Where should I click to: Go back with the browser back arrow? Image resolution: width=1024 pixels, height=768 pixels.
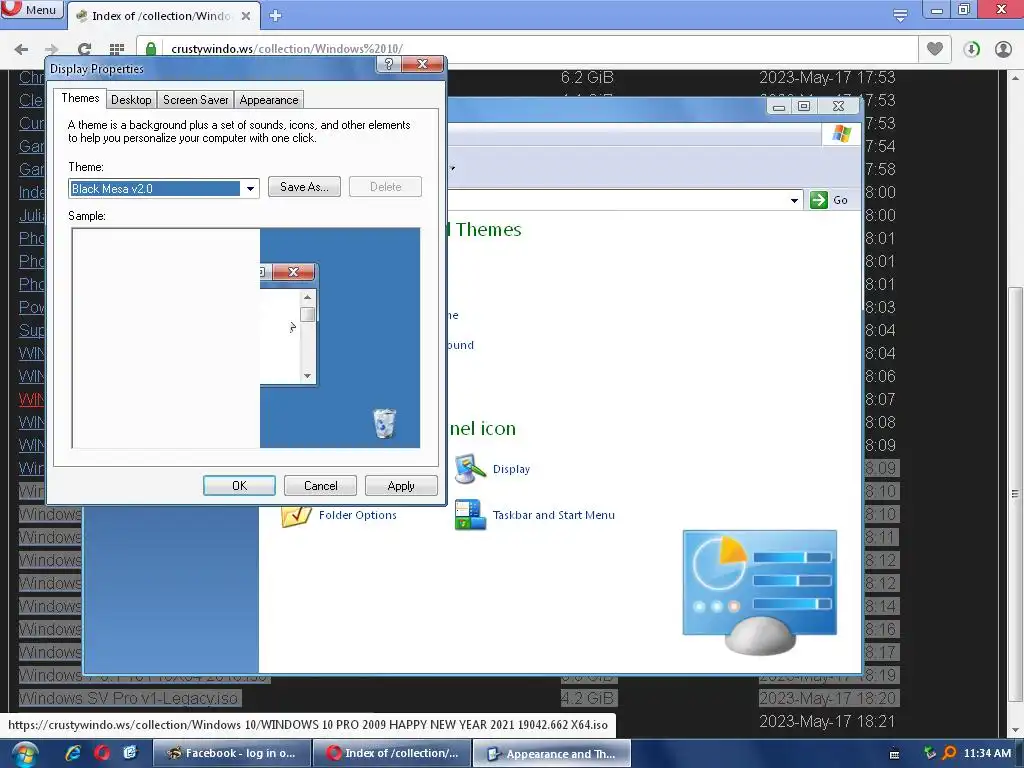pos(21,49)
